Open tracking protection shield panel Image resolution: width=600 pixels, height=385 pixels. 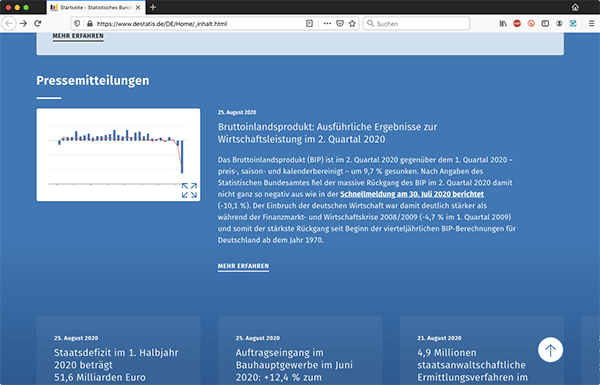(77, 23)
